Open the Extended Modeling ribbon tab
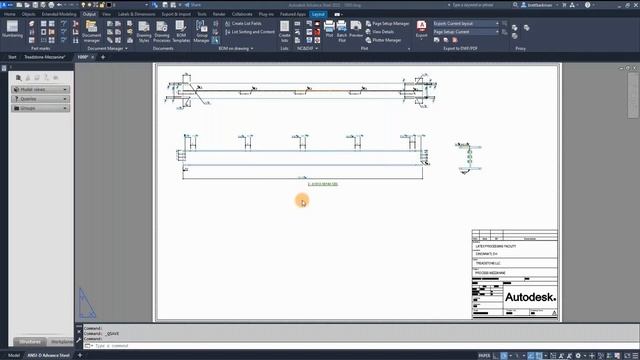This screenshot has height=360, width=640. 59,14
